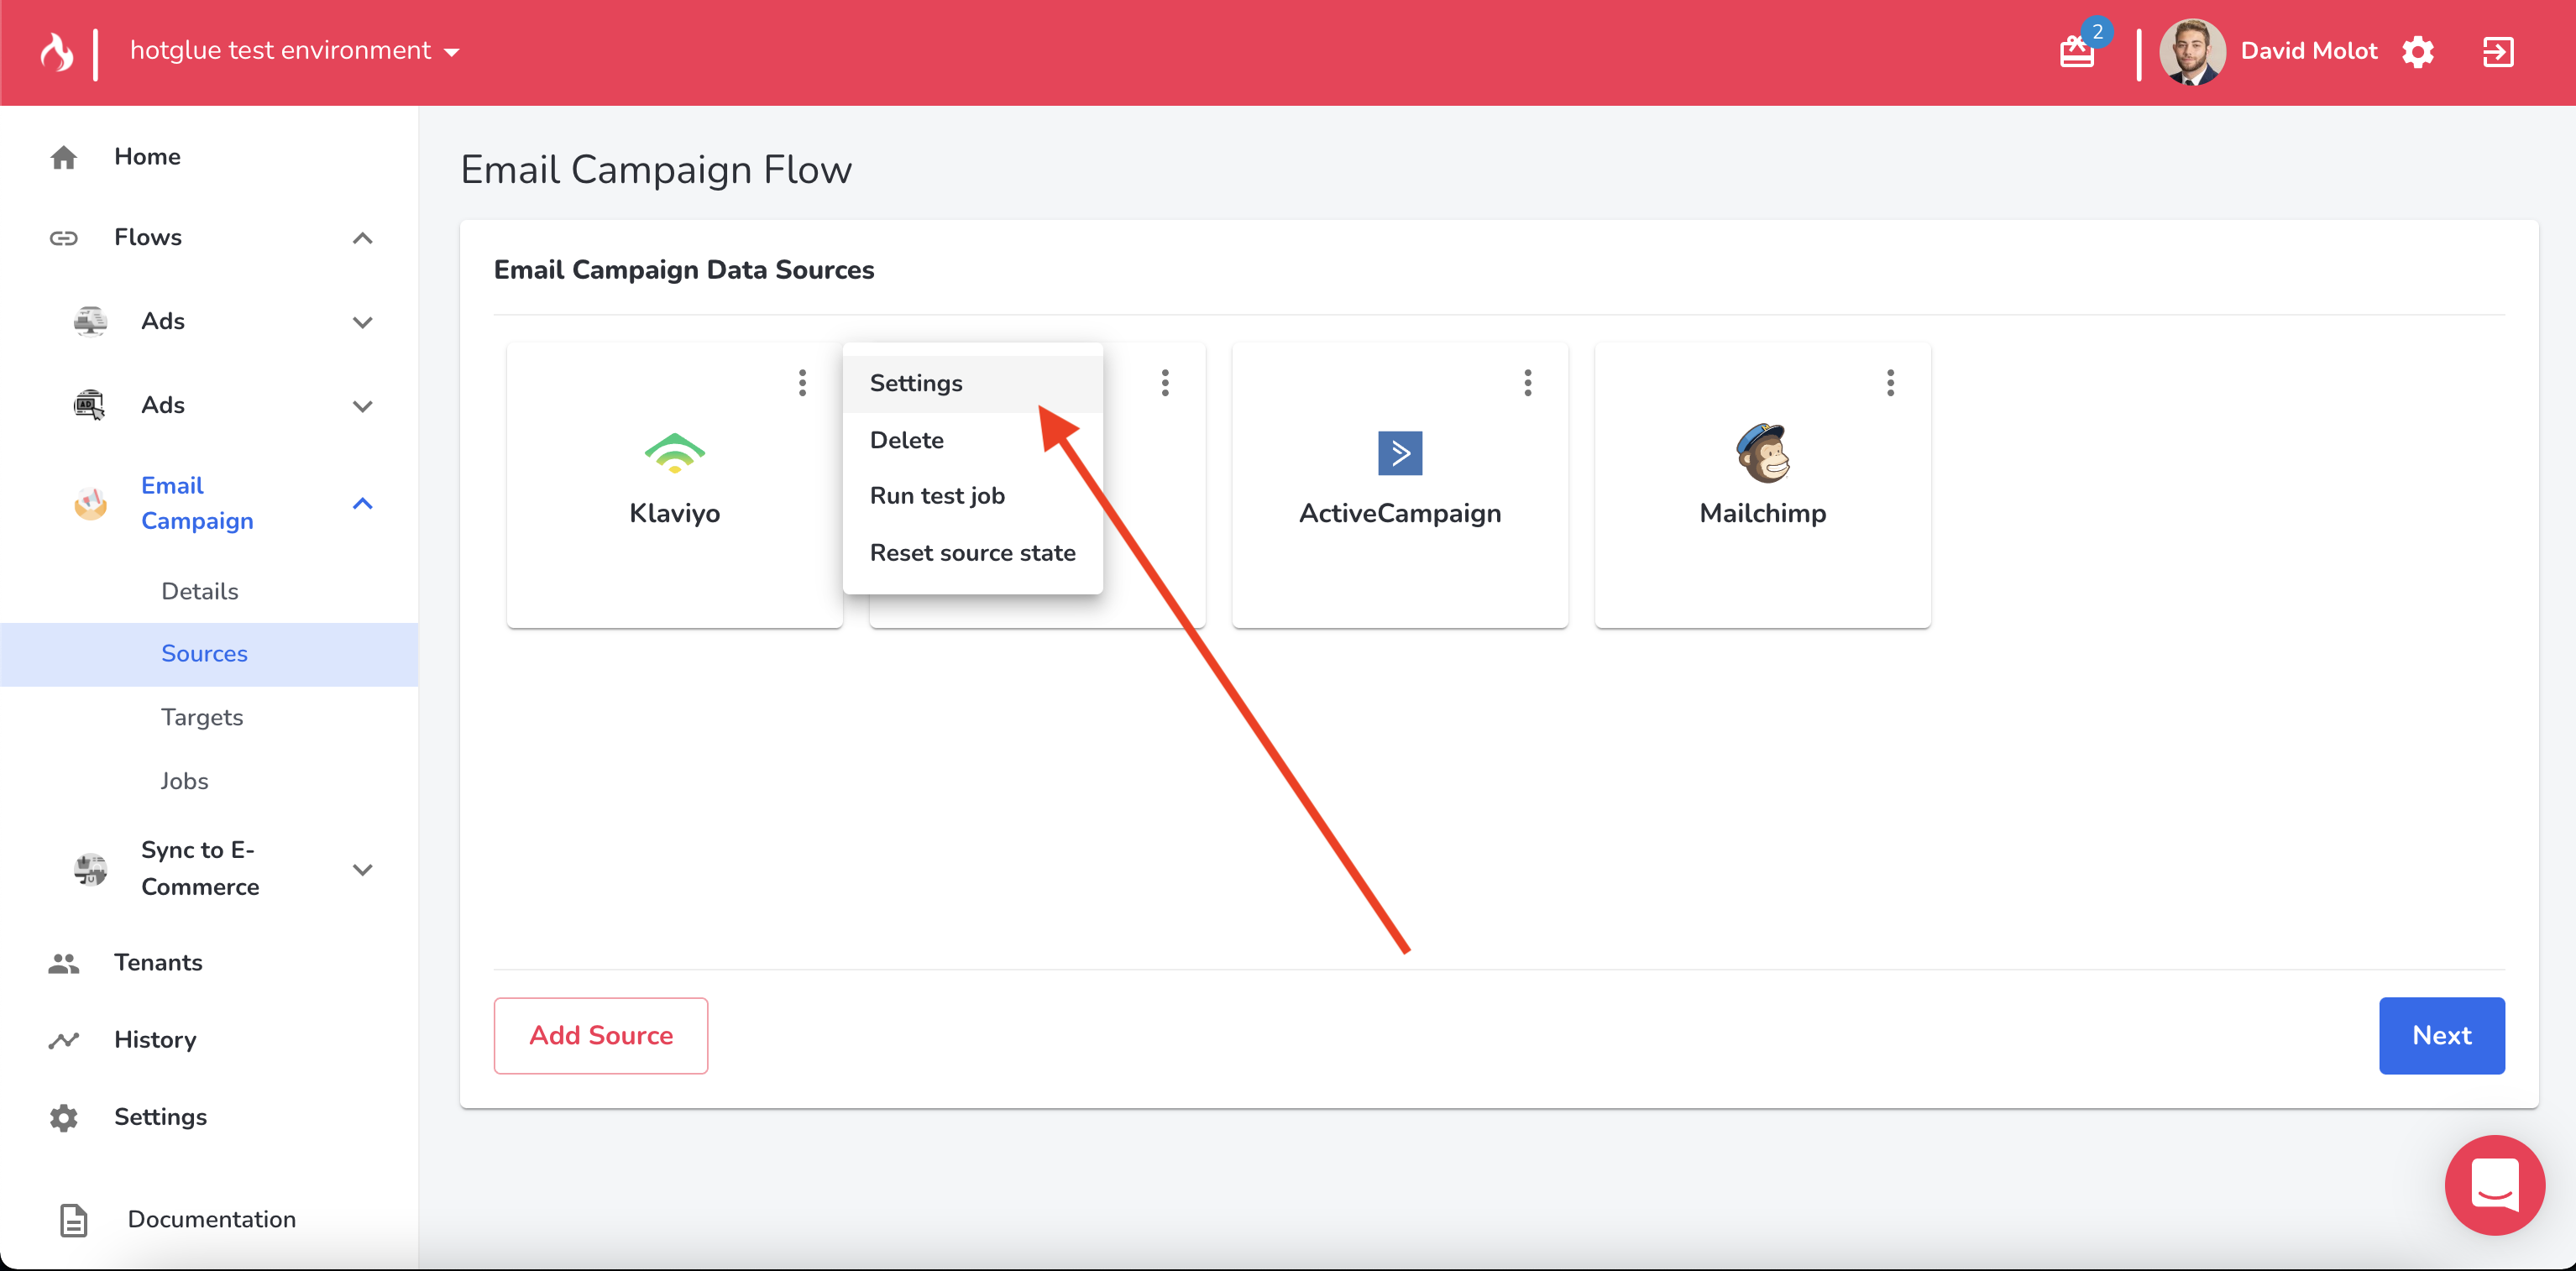Viewport: 2576px width, 1271px height.
Task: Open Klaviyo card three-dot menu
Action: 802,383
